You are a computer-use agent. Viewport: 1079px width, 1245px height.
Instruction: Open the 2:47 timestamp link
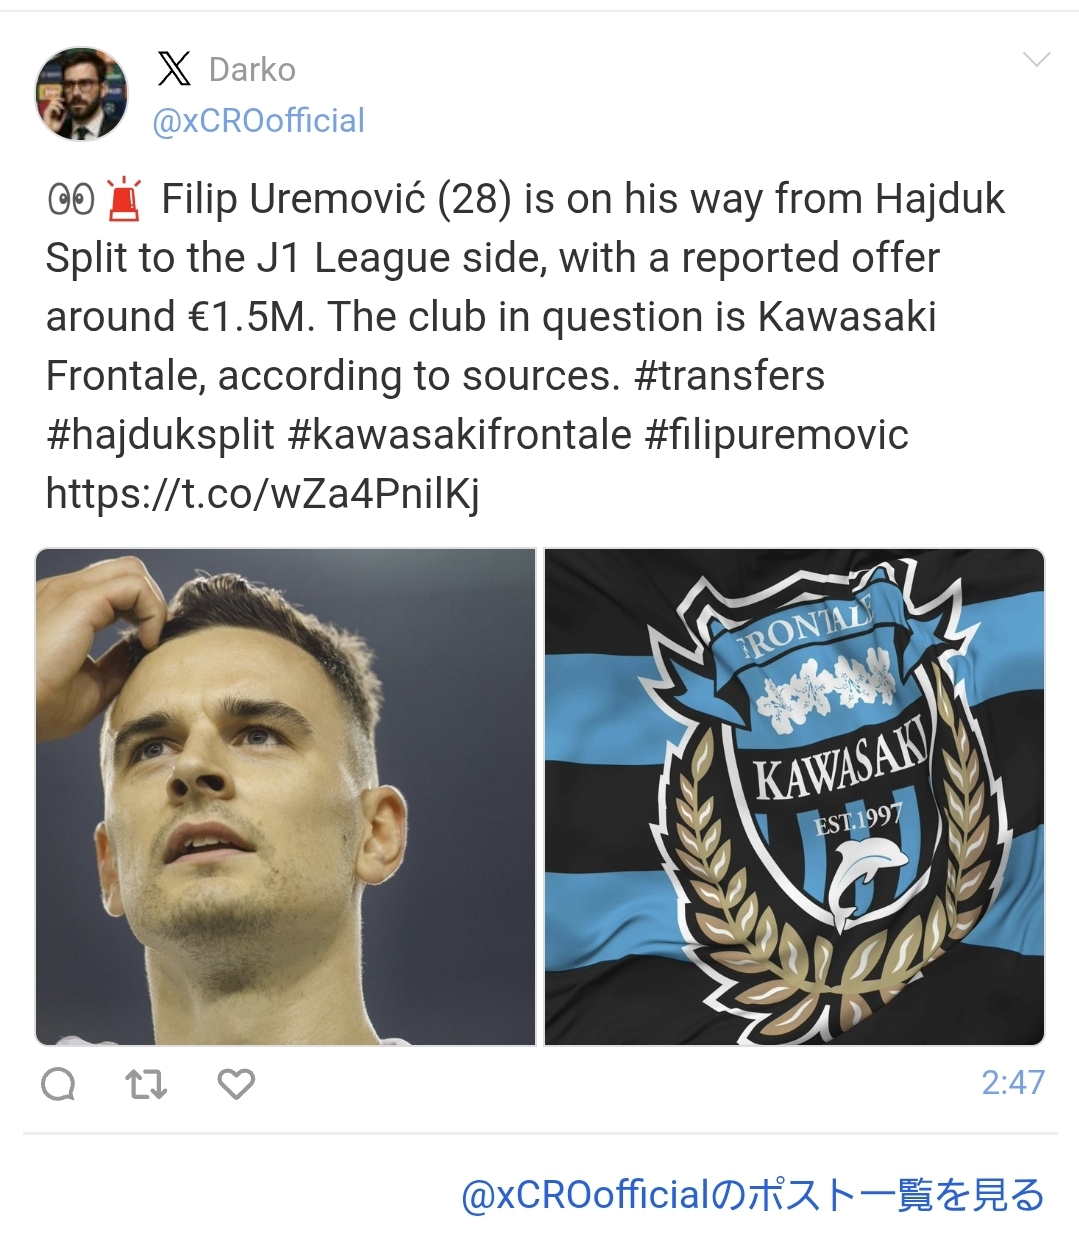tap(1012, 1082)
